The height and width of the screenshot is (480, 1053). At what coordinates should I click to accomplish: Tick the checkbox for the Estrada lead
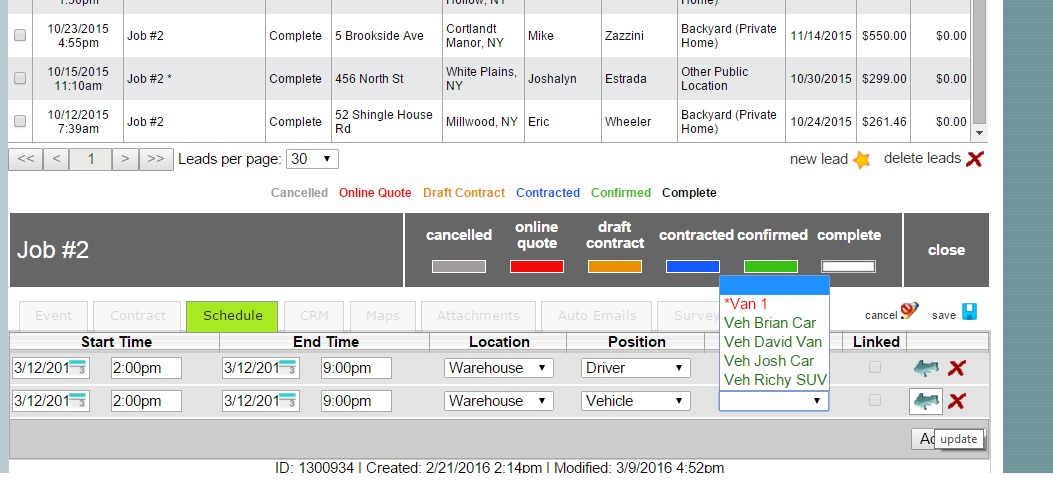coord(20,79)
